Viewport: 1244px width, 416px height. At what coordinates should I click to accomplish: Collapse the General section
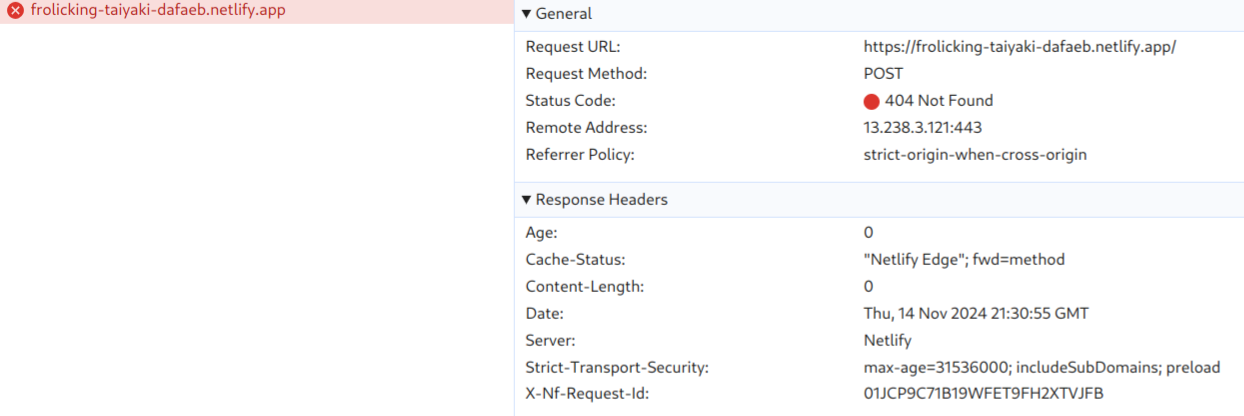tap(527, 14)
